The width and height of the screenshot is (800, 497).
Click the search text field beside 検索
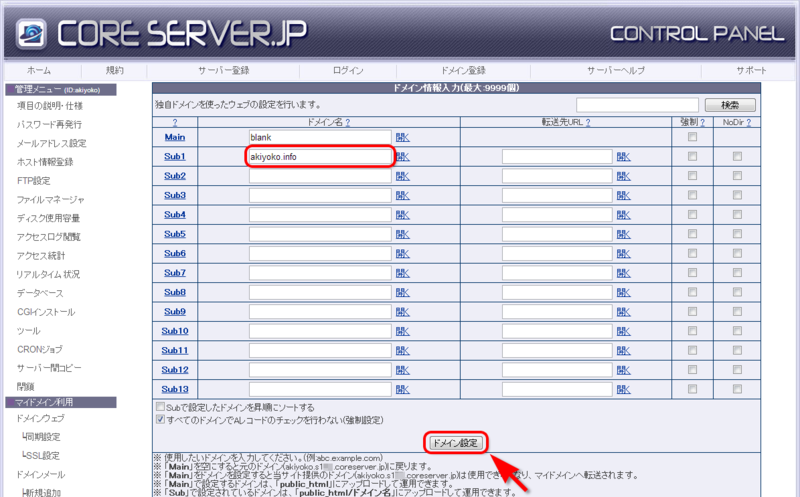pyautogui.click(x=637, y=105)
